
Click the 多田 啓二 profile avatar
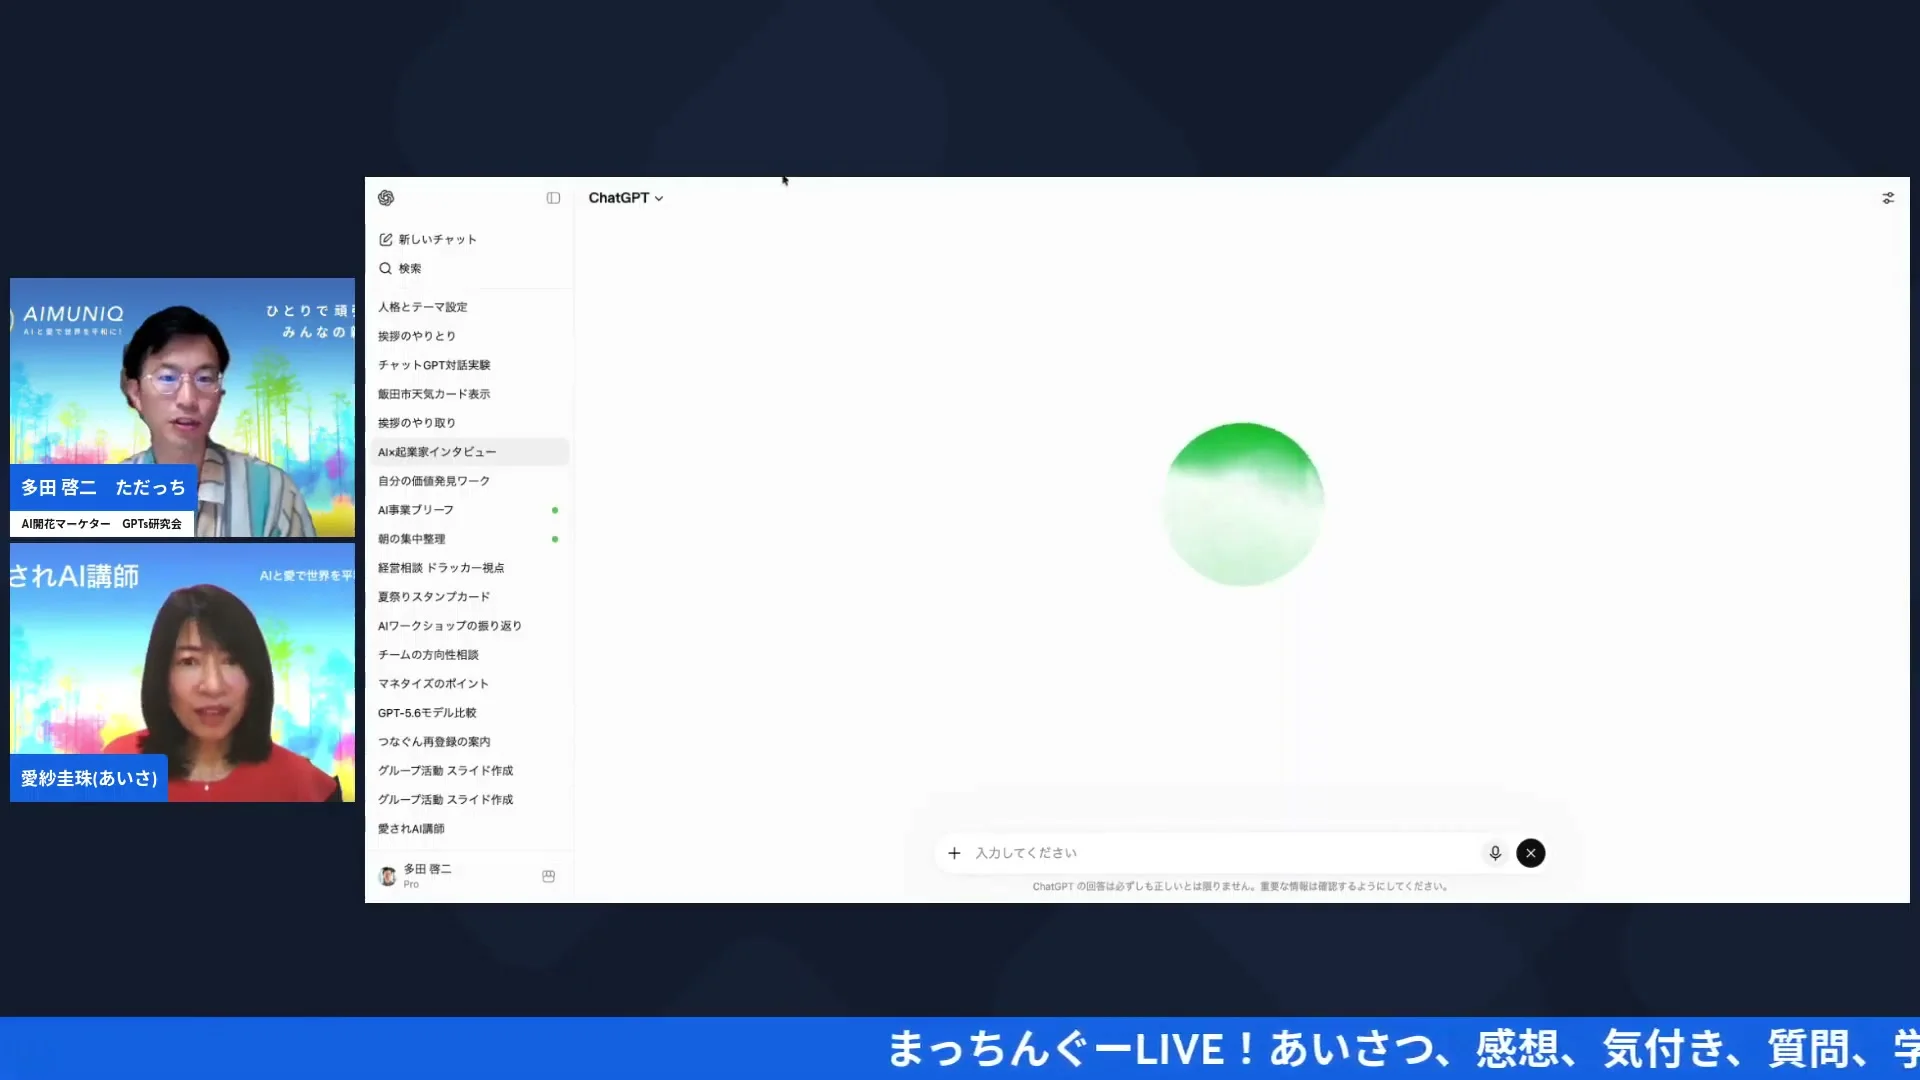[x=388, y=876]
